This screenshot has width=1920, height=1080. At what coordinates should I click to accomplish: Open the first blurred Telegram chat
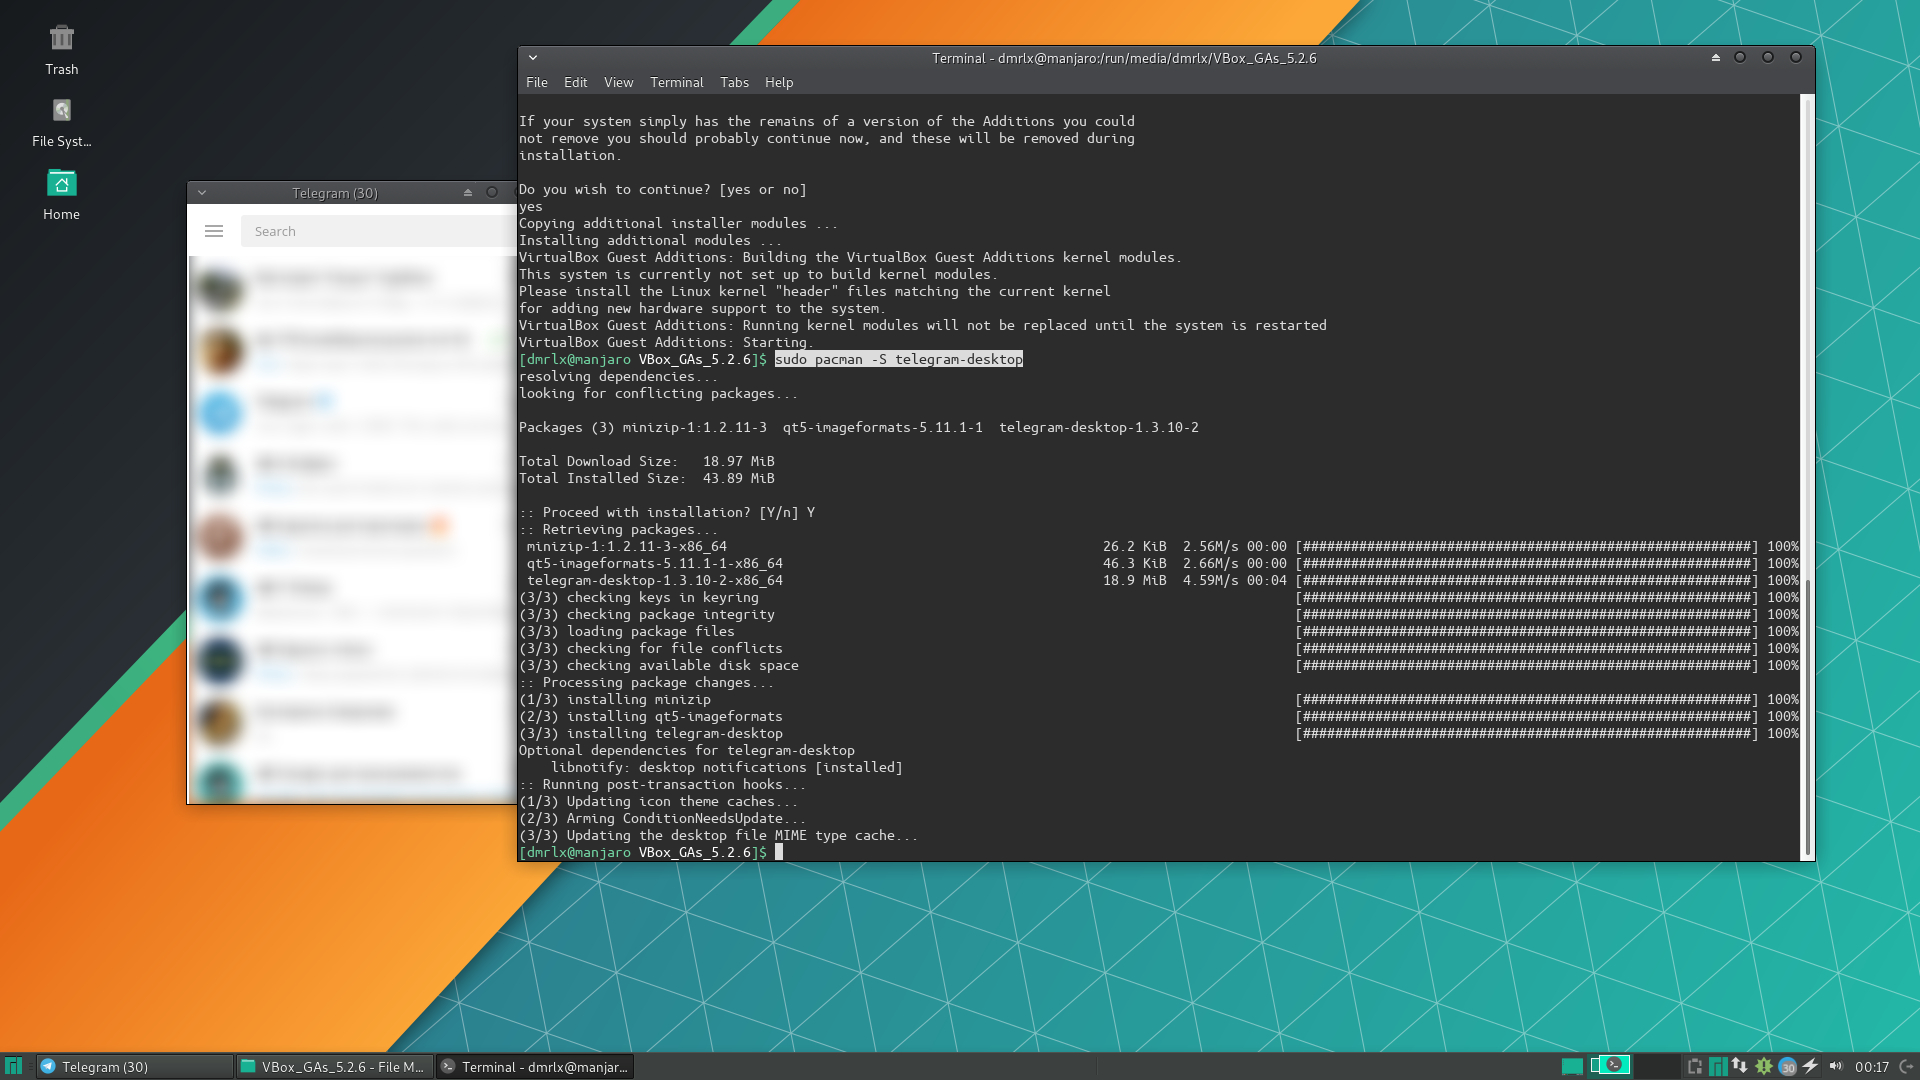(x=352, y=288)
